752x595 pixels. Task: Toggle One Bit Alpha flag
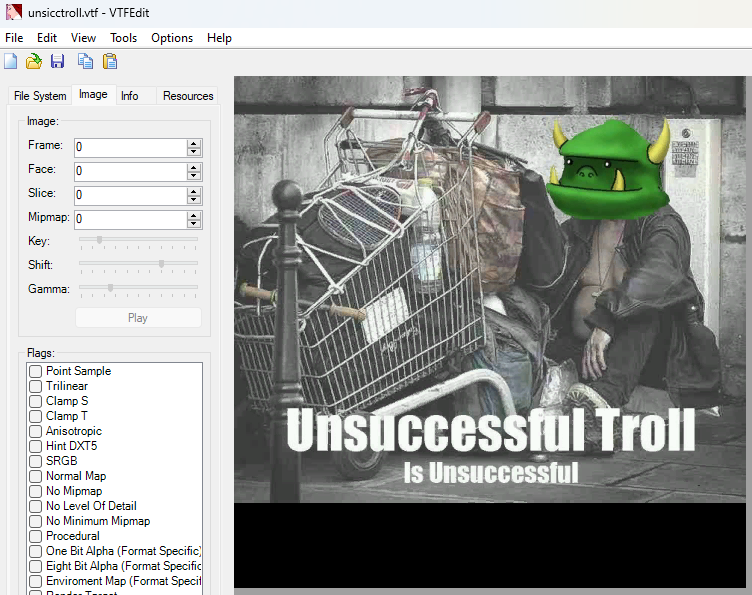click(x=35, y=551)
